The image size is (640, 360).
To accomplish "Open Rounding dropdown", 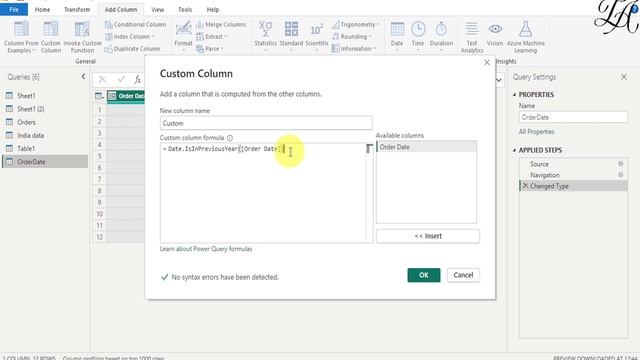I will coord(351,37).
